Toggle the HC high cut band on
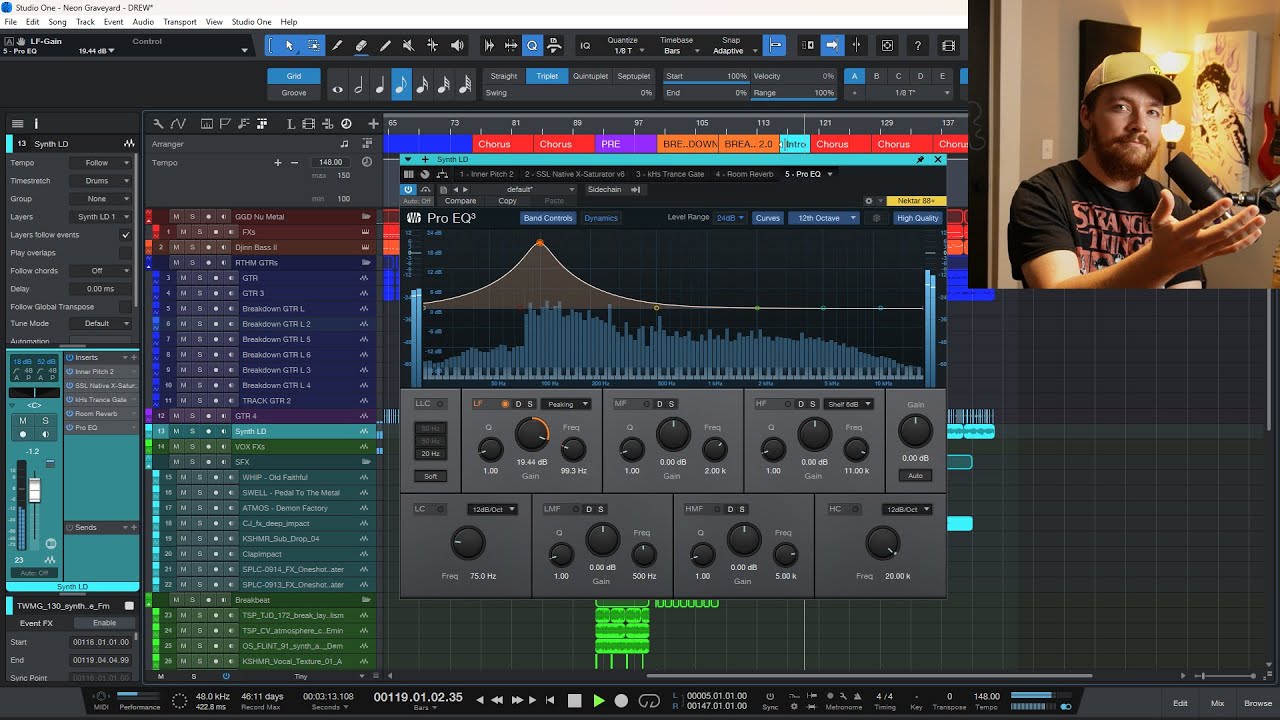Viewport: 1280px width, 720px height. (854, 509)
